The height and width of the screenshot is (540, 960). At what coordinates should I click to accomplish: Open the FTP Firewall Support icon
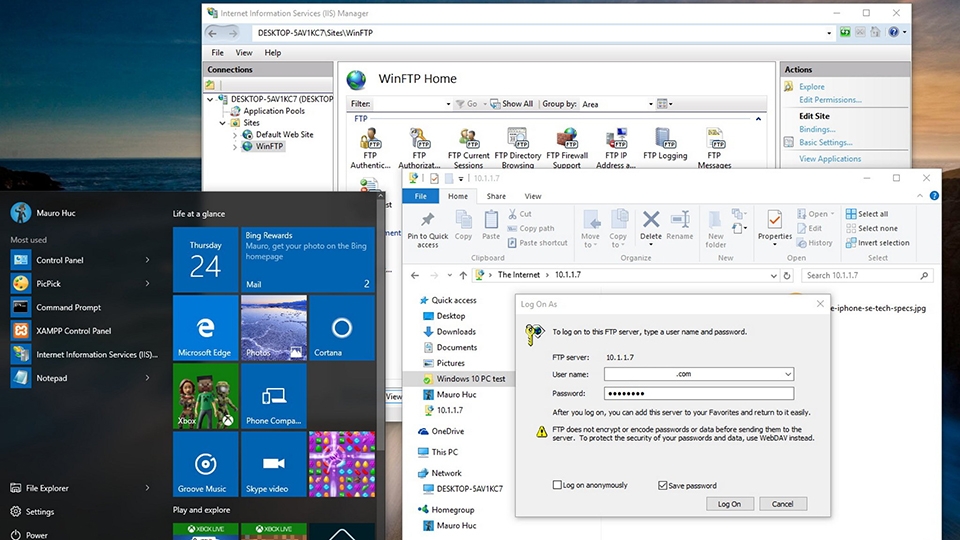[x=566, y=140]
